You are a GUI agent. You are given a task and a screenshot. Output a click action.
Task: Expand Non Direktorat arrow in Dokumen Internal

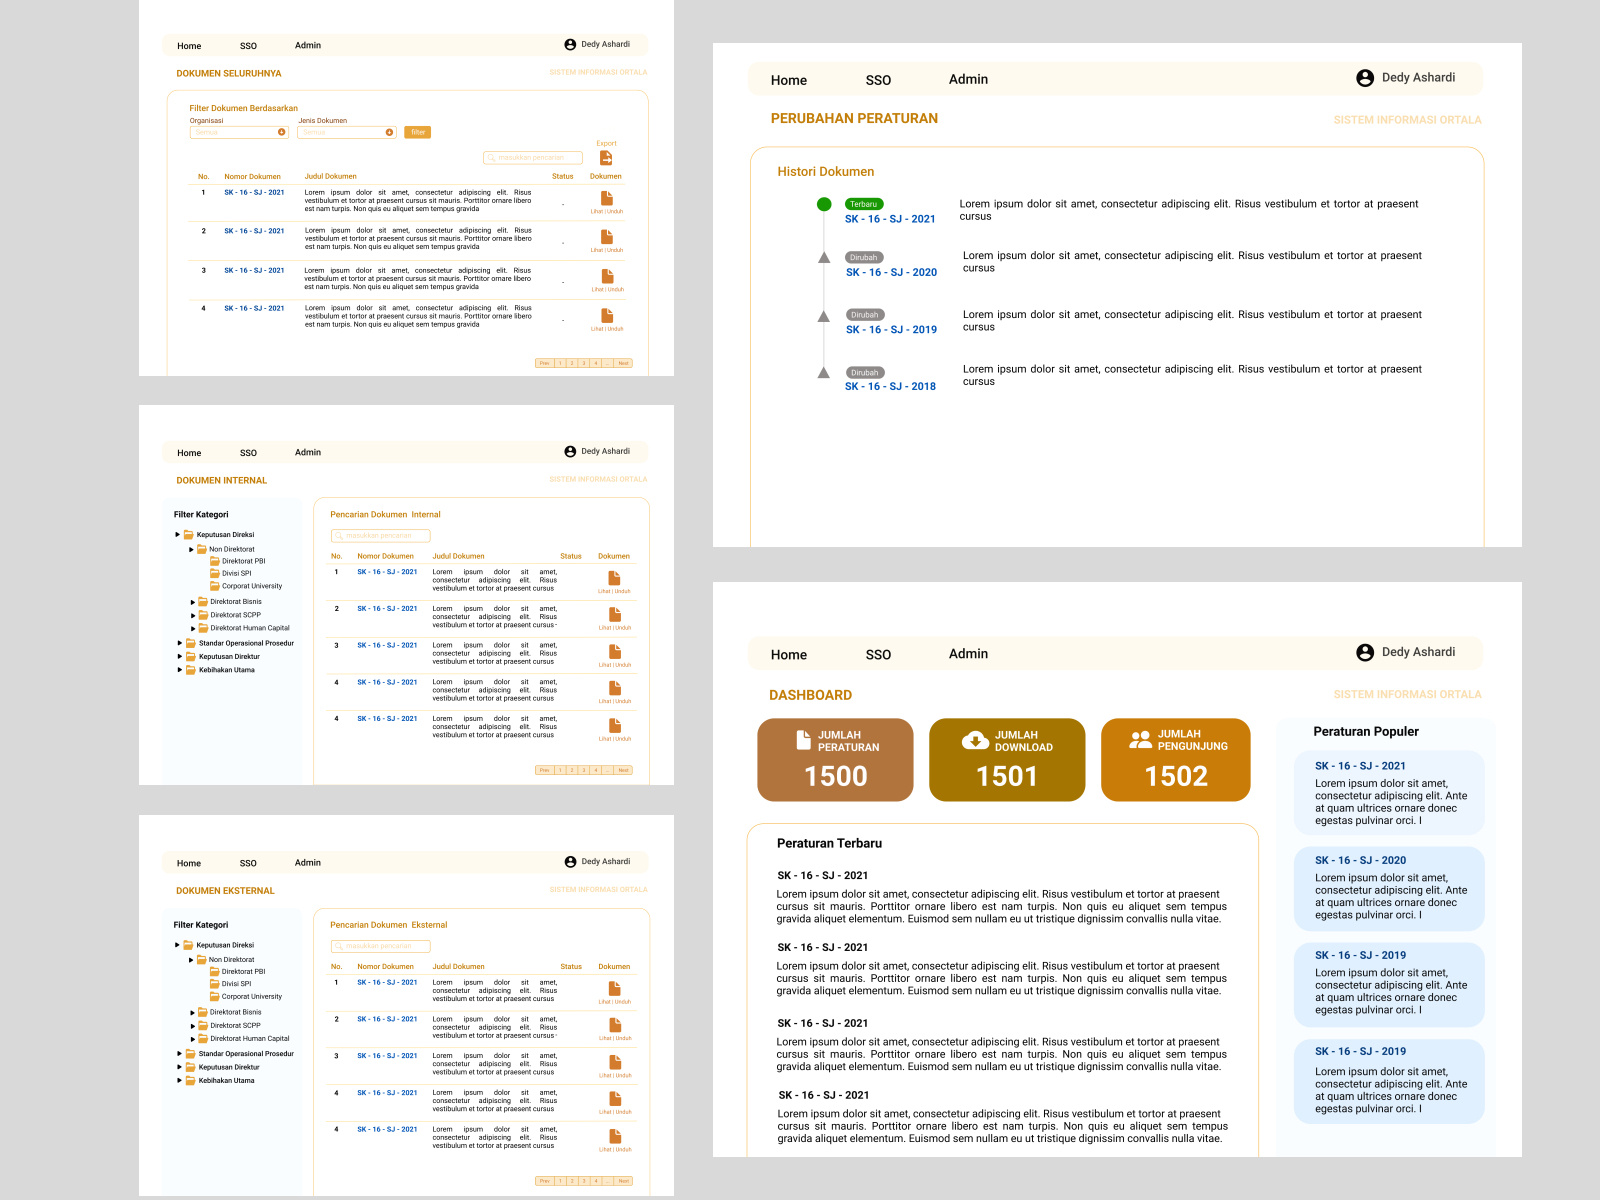pos(191,549)
